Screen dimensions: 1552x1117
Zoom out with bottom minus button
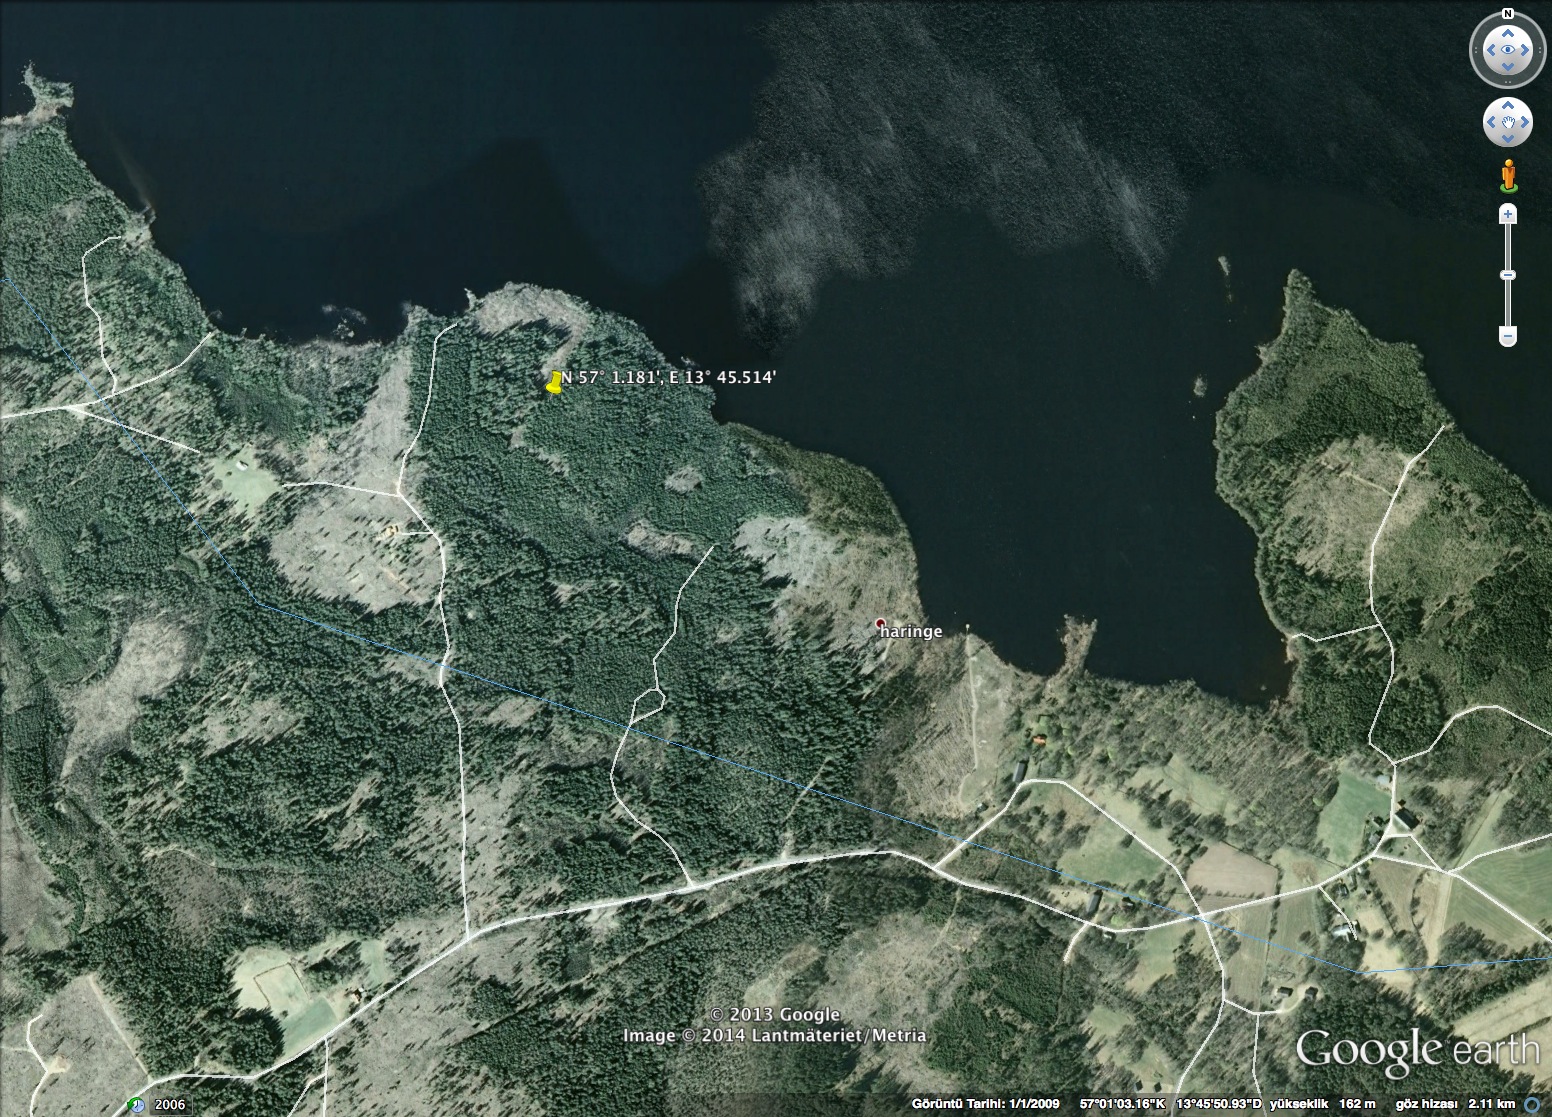click(1507, 336)
